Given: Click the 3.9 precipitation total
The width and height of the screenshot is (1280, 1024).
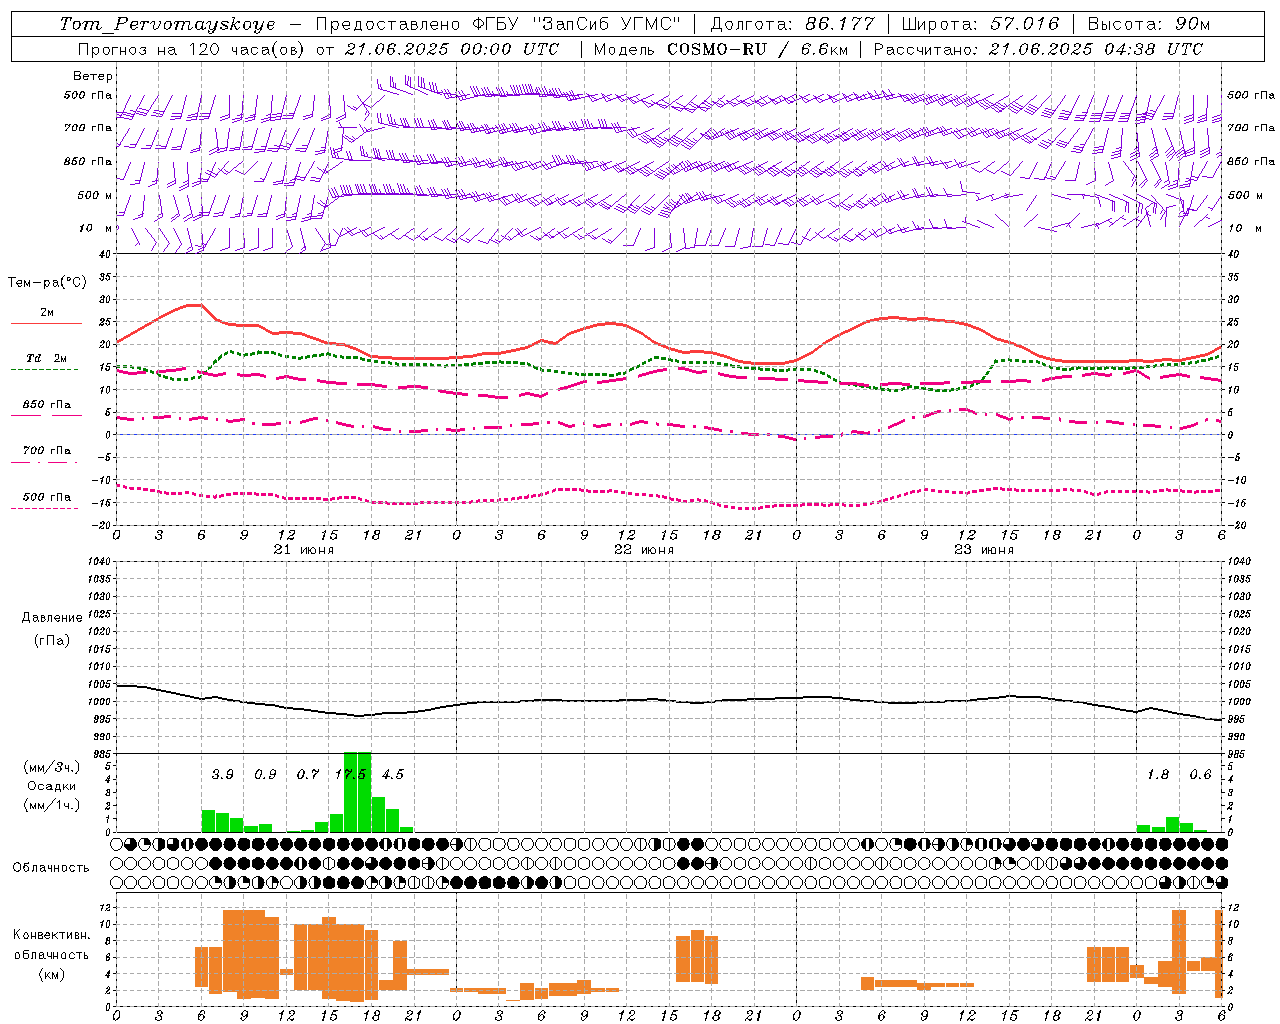Looking at the screenshot, I should point(222,774).
